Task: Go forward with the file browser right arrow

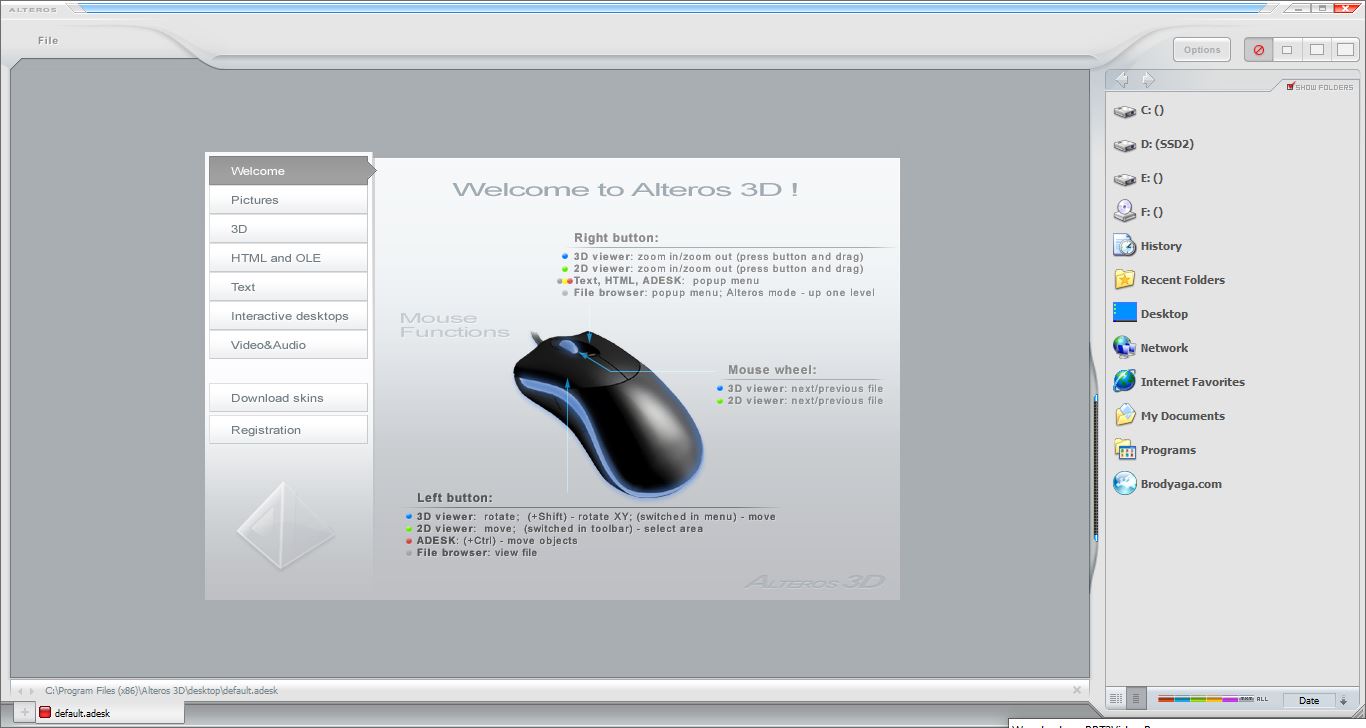Action: (x=1147, y=79)
